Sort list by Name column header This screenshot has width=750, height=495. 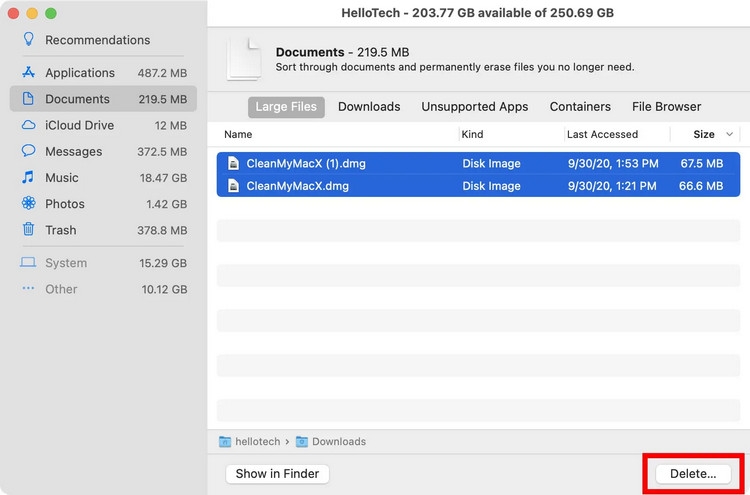click(x=238, y=134)
